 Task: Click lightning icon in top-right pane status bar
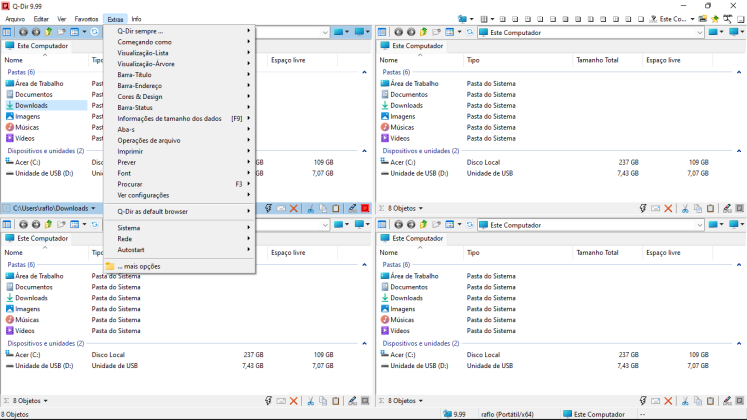(x=643, y=208)
